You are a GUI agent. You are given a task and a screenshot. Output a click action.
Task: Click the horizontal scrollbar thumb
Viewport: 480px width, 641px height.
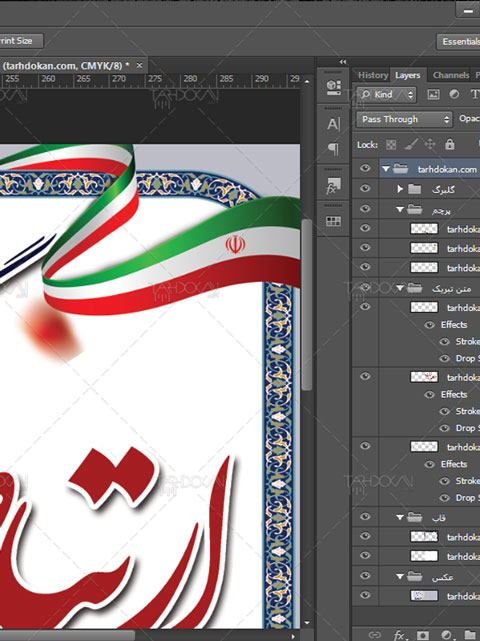point(67,636)
